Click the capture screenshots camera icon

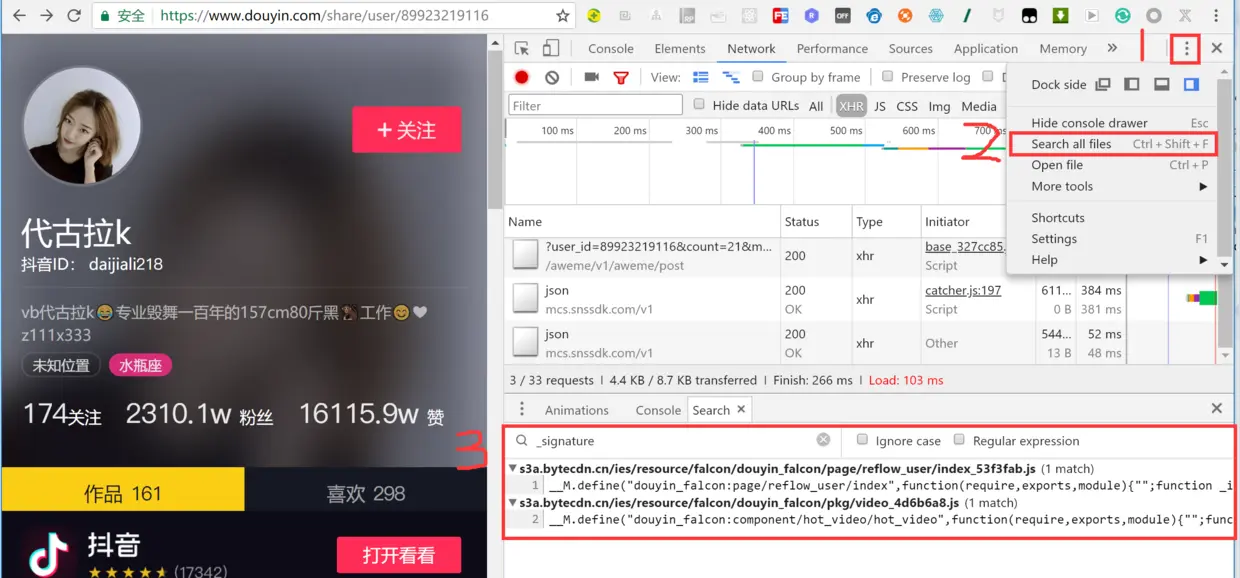[x=591, y=77]
